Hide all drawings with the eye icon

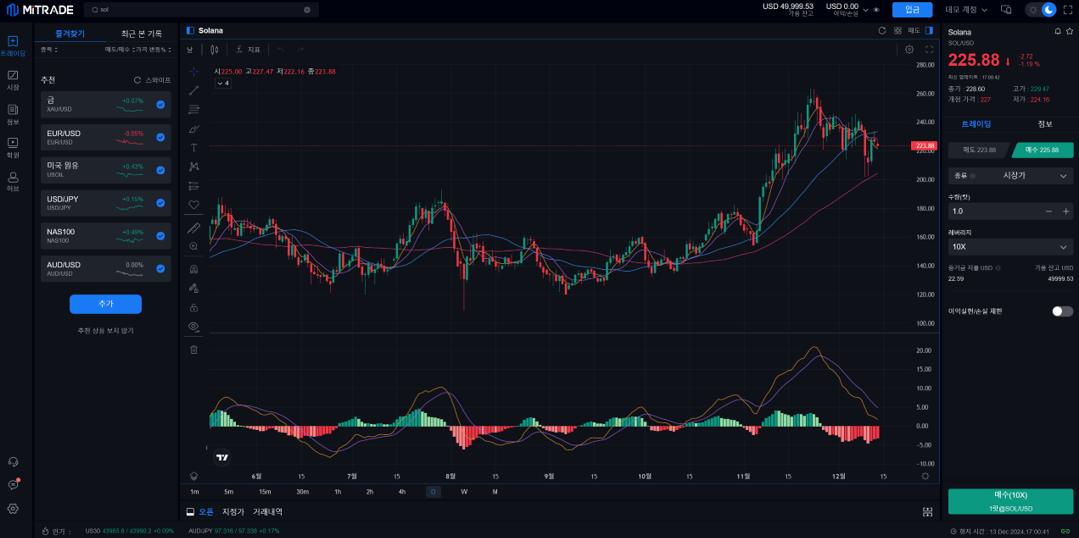coord(194,327)
